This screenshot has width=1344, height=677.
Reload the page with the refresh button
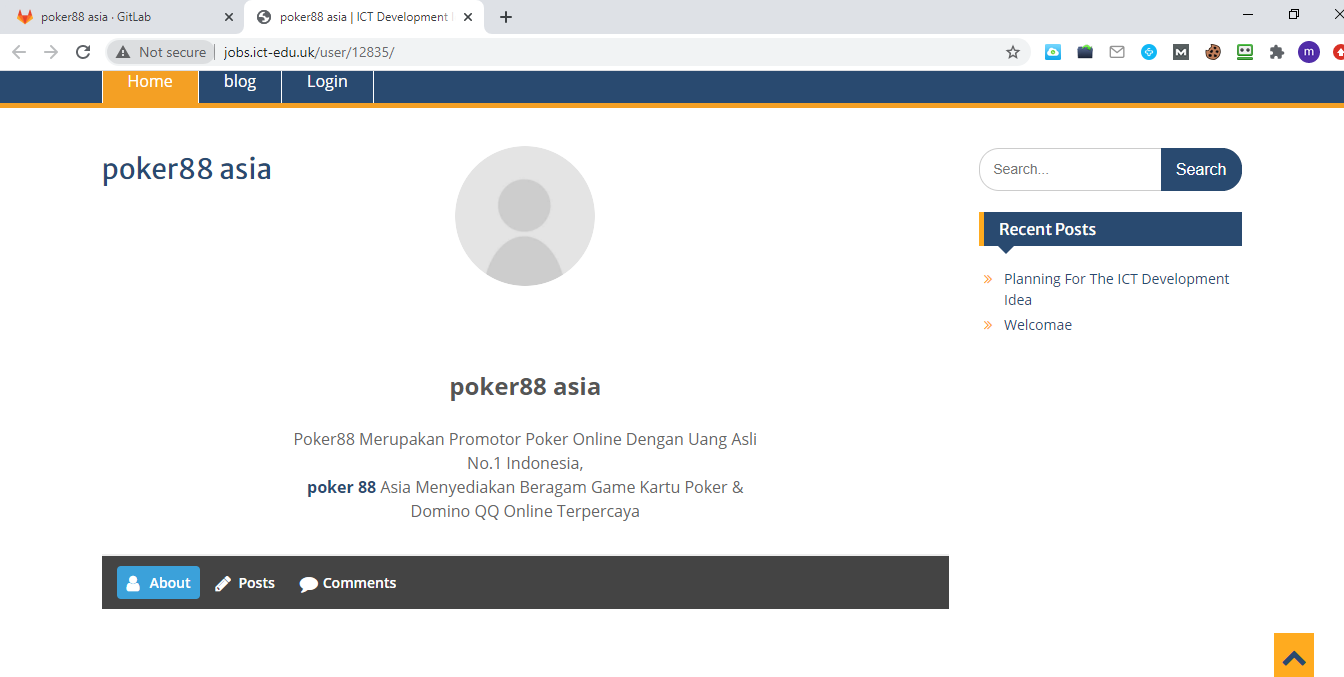pyautogui.click(x=83, y=52)
